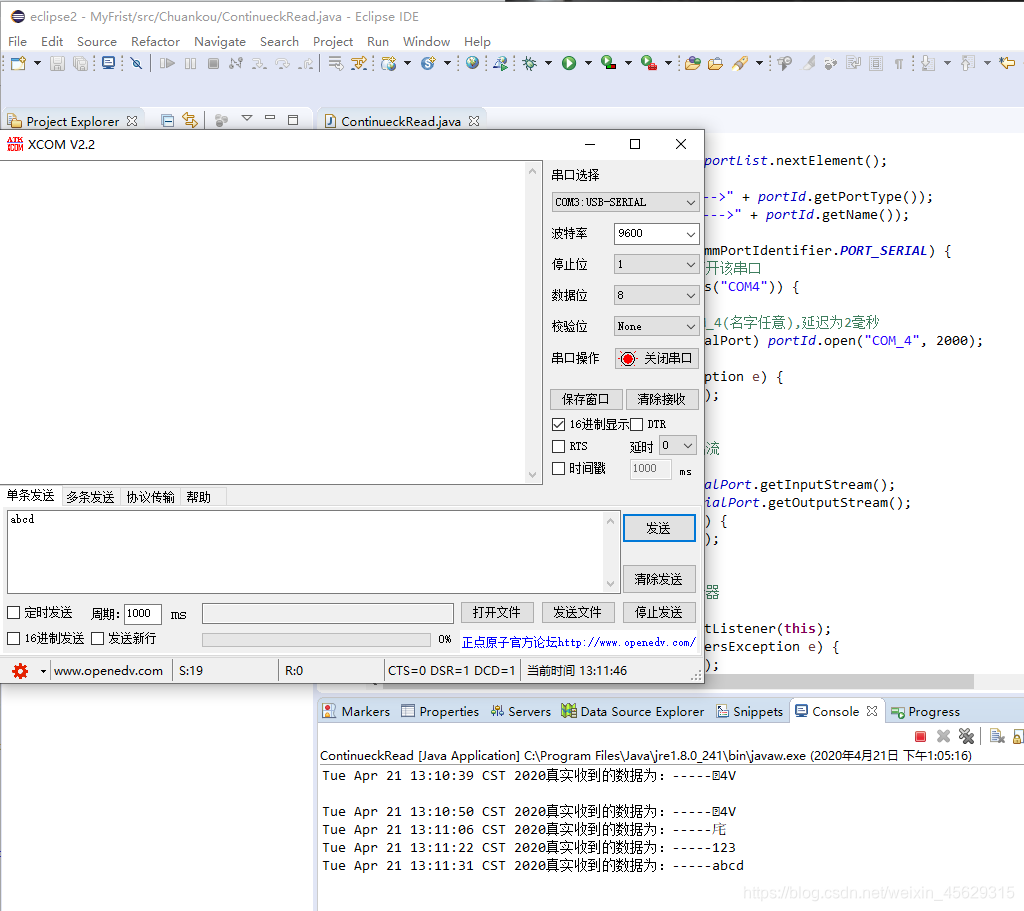This screenshot has height=911, width=1024.
Task: Open the 延时 delay dropdown showing 0
Action: tap(678, 445)
